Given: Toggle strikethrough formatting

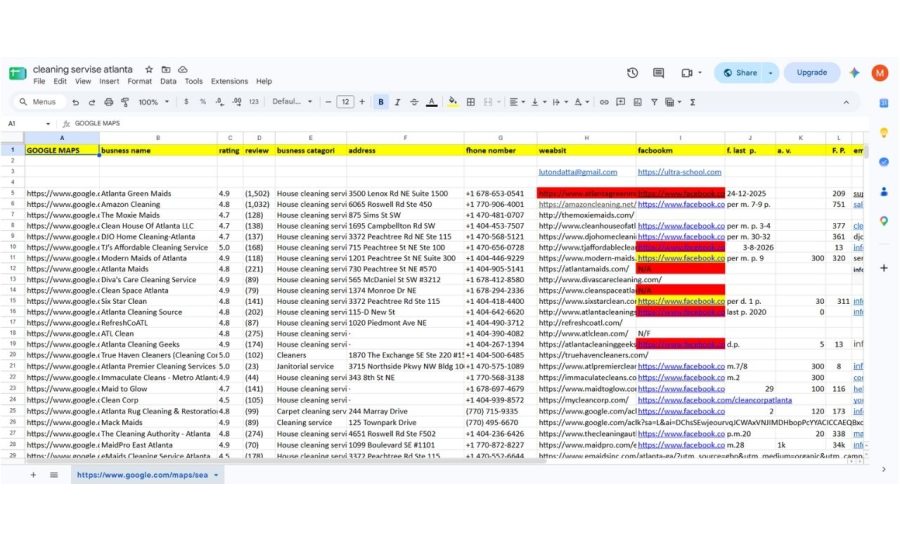Looking at the screenshot, I should [414, 102].
